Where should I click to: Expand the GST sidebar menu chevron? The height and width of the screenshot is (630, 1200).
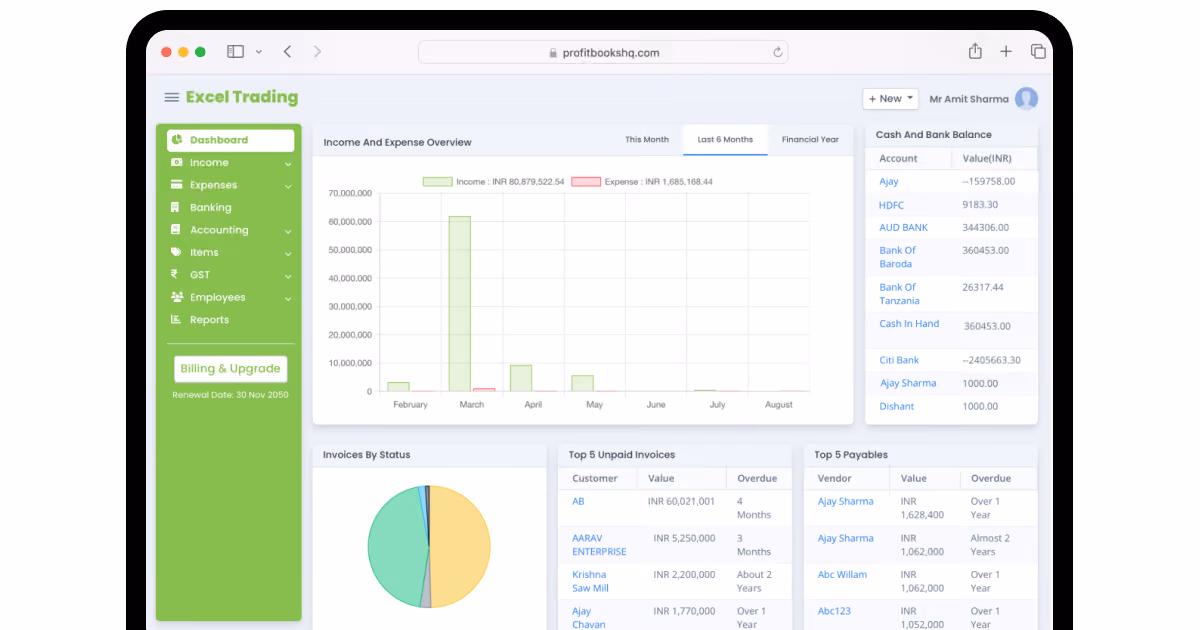point(288,276)
